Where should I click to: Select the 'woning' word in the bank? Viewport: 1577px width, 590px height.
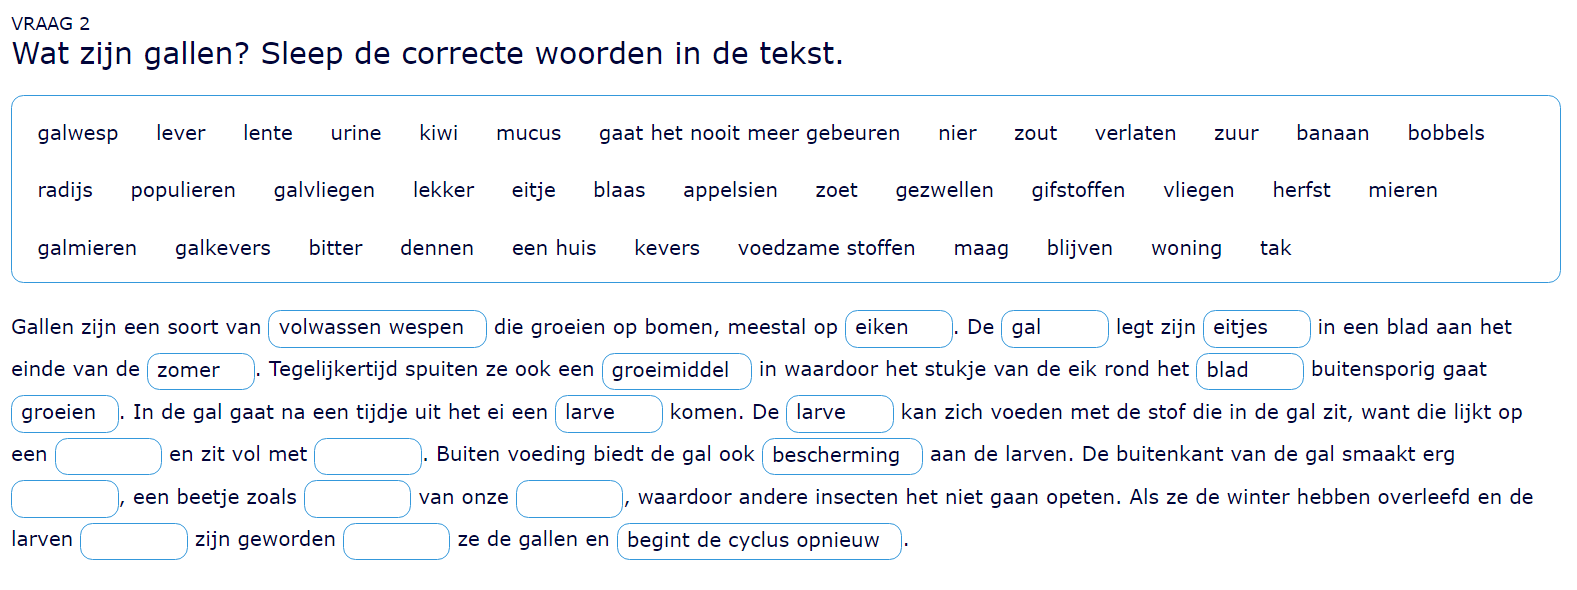coord(1186,248)
